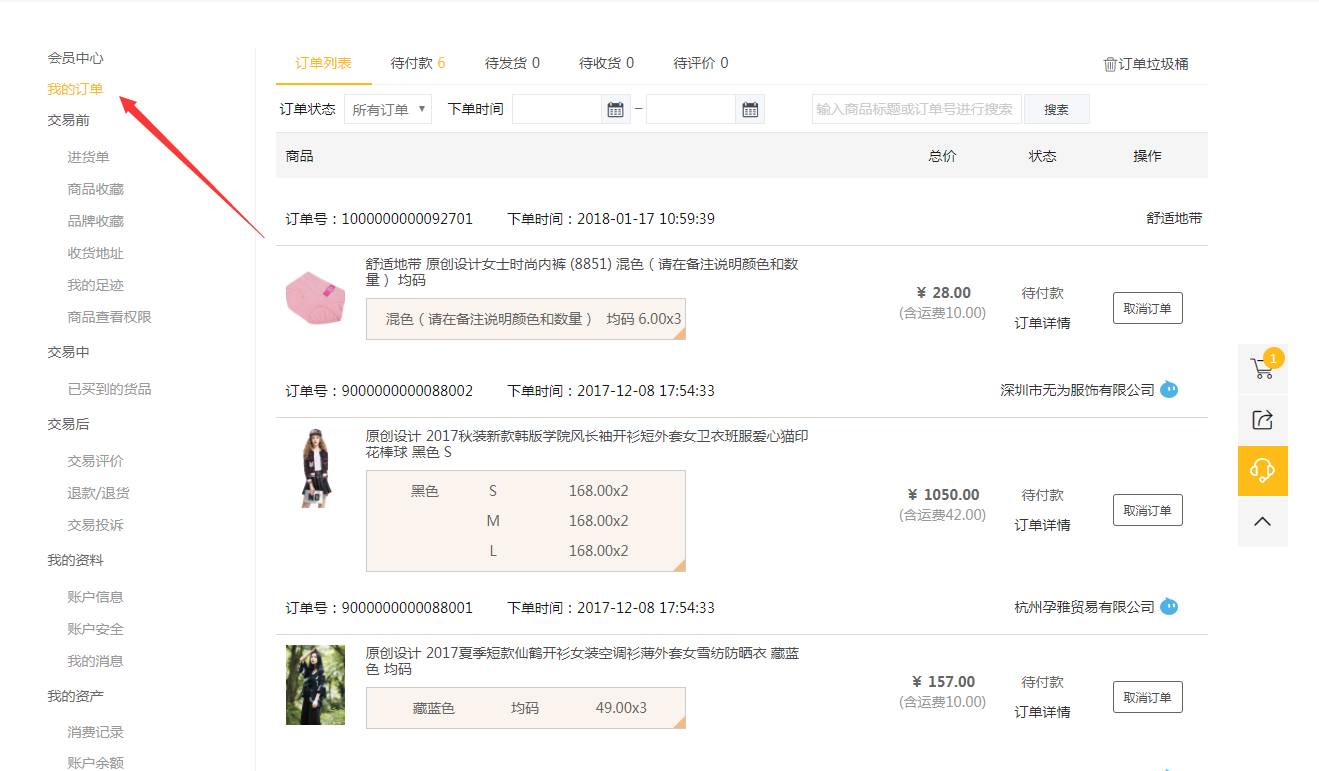The height and width of the screenshot is (771, 1319).
Task: Chat with 深圳市无为服饰有限公司 seller icon
Action: [1169, 390]
